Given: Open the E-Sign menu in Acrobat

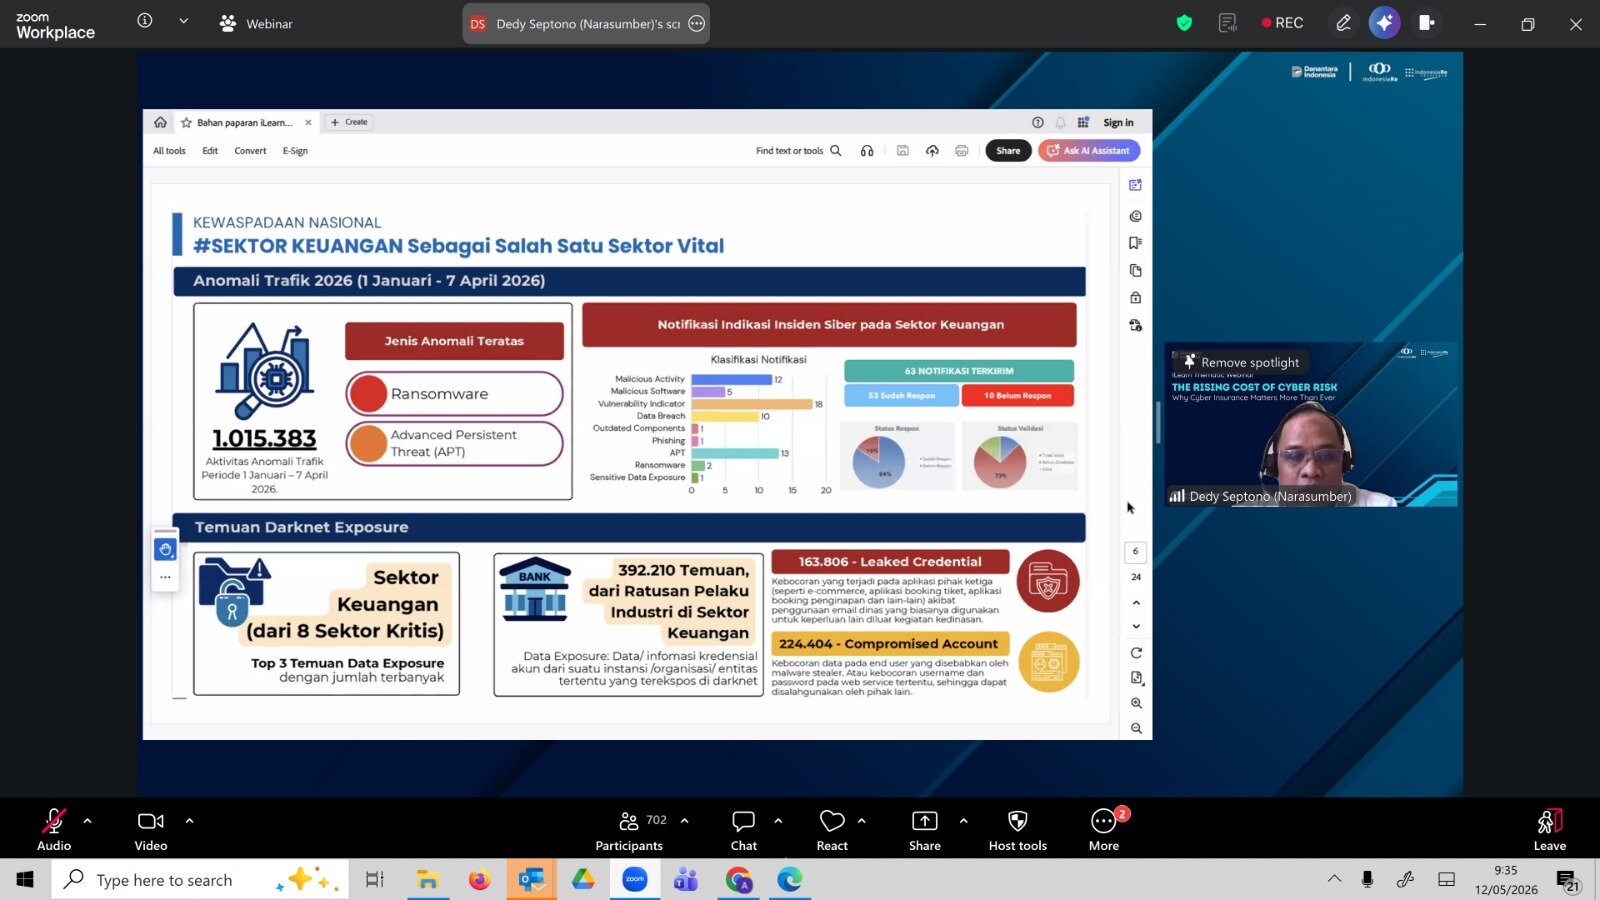Looking at the screenshot, I should [x=295, y=151].
